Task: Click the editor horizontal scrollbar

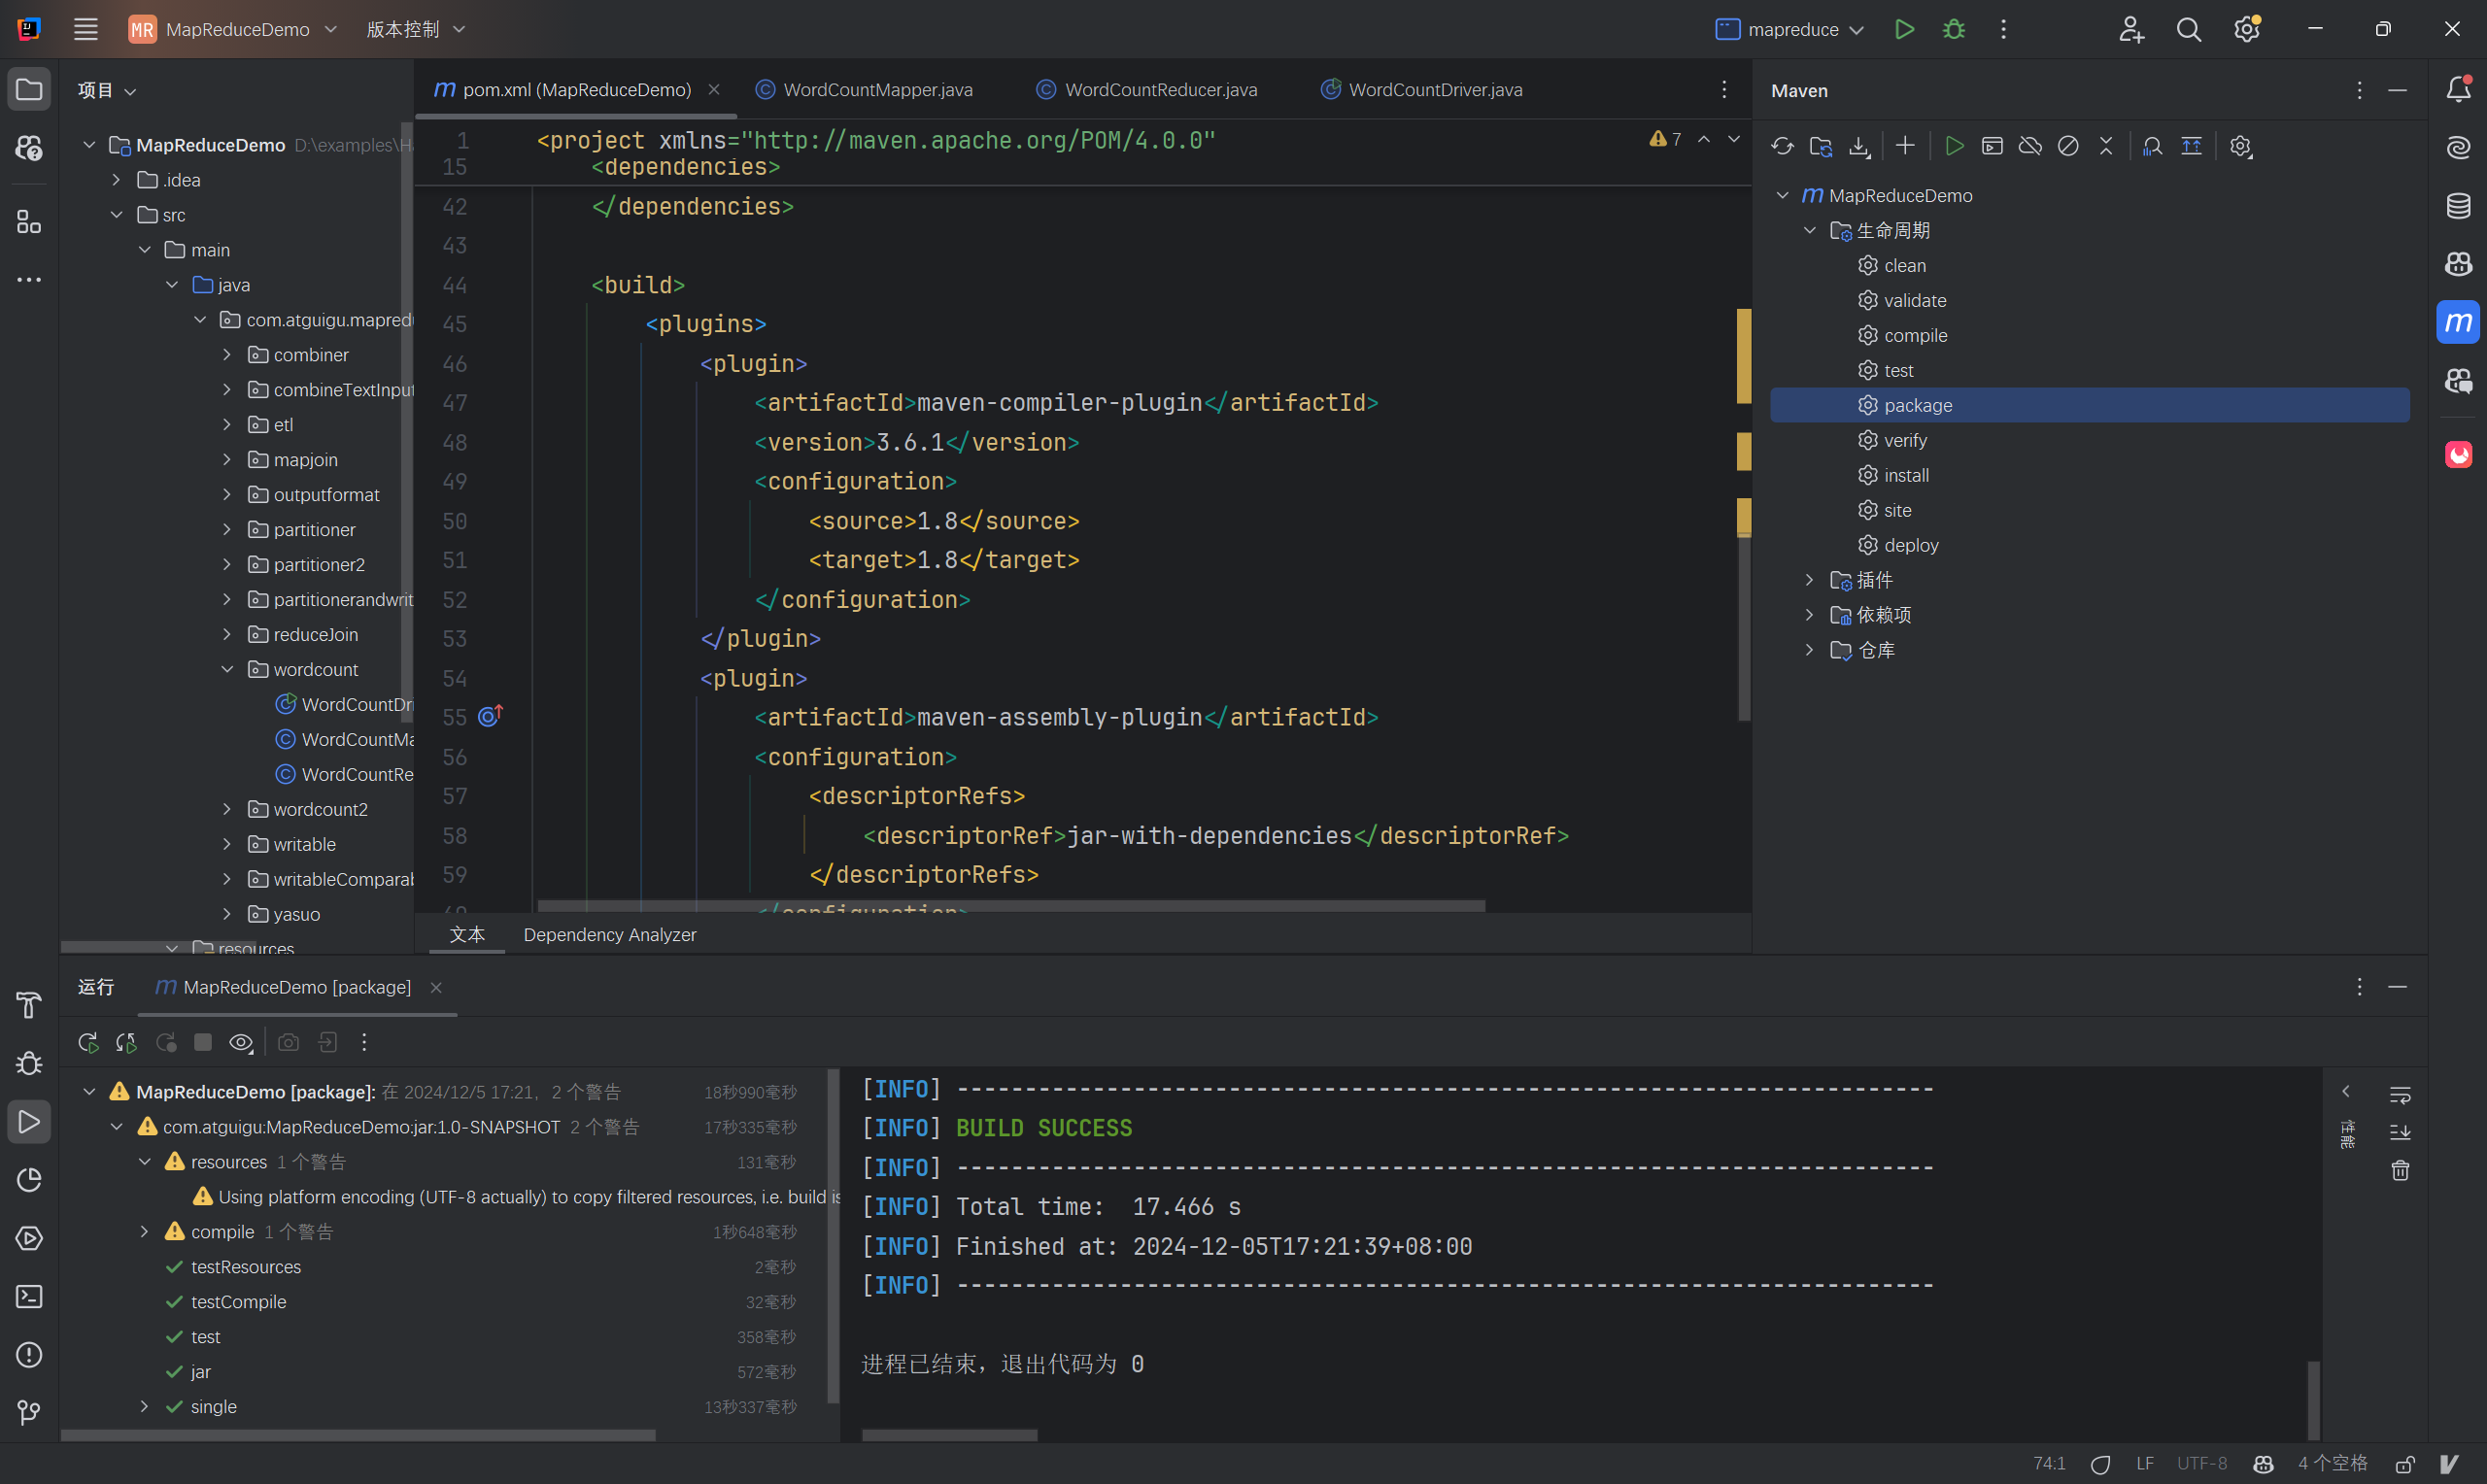Action: pos(1010,905)
